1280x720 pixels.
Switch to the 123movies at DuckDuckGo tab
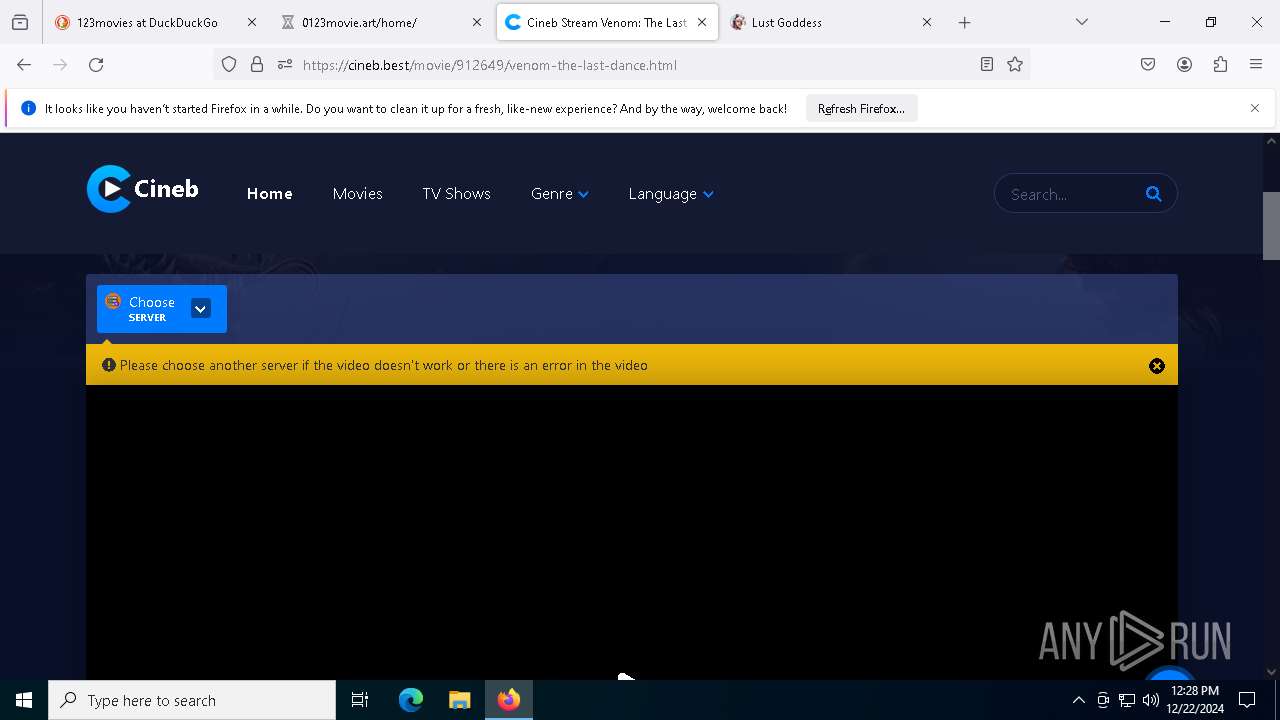click(x=148, y=22)
